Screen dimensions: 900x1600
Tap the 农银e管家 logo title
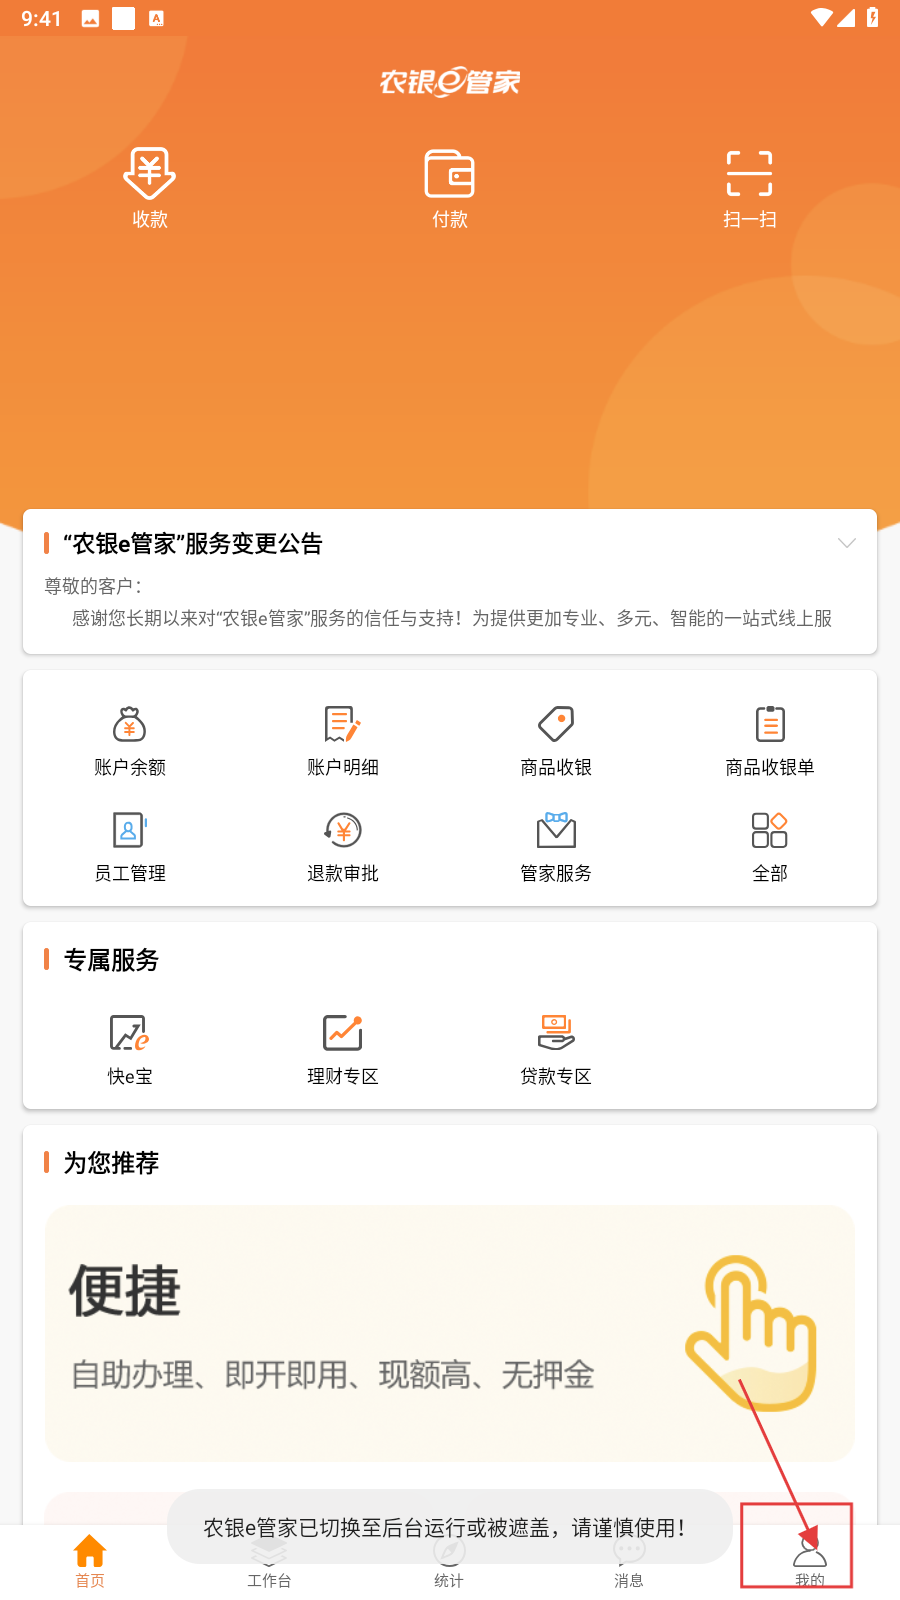450,81
